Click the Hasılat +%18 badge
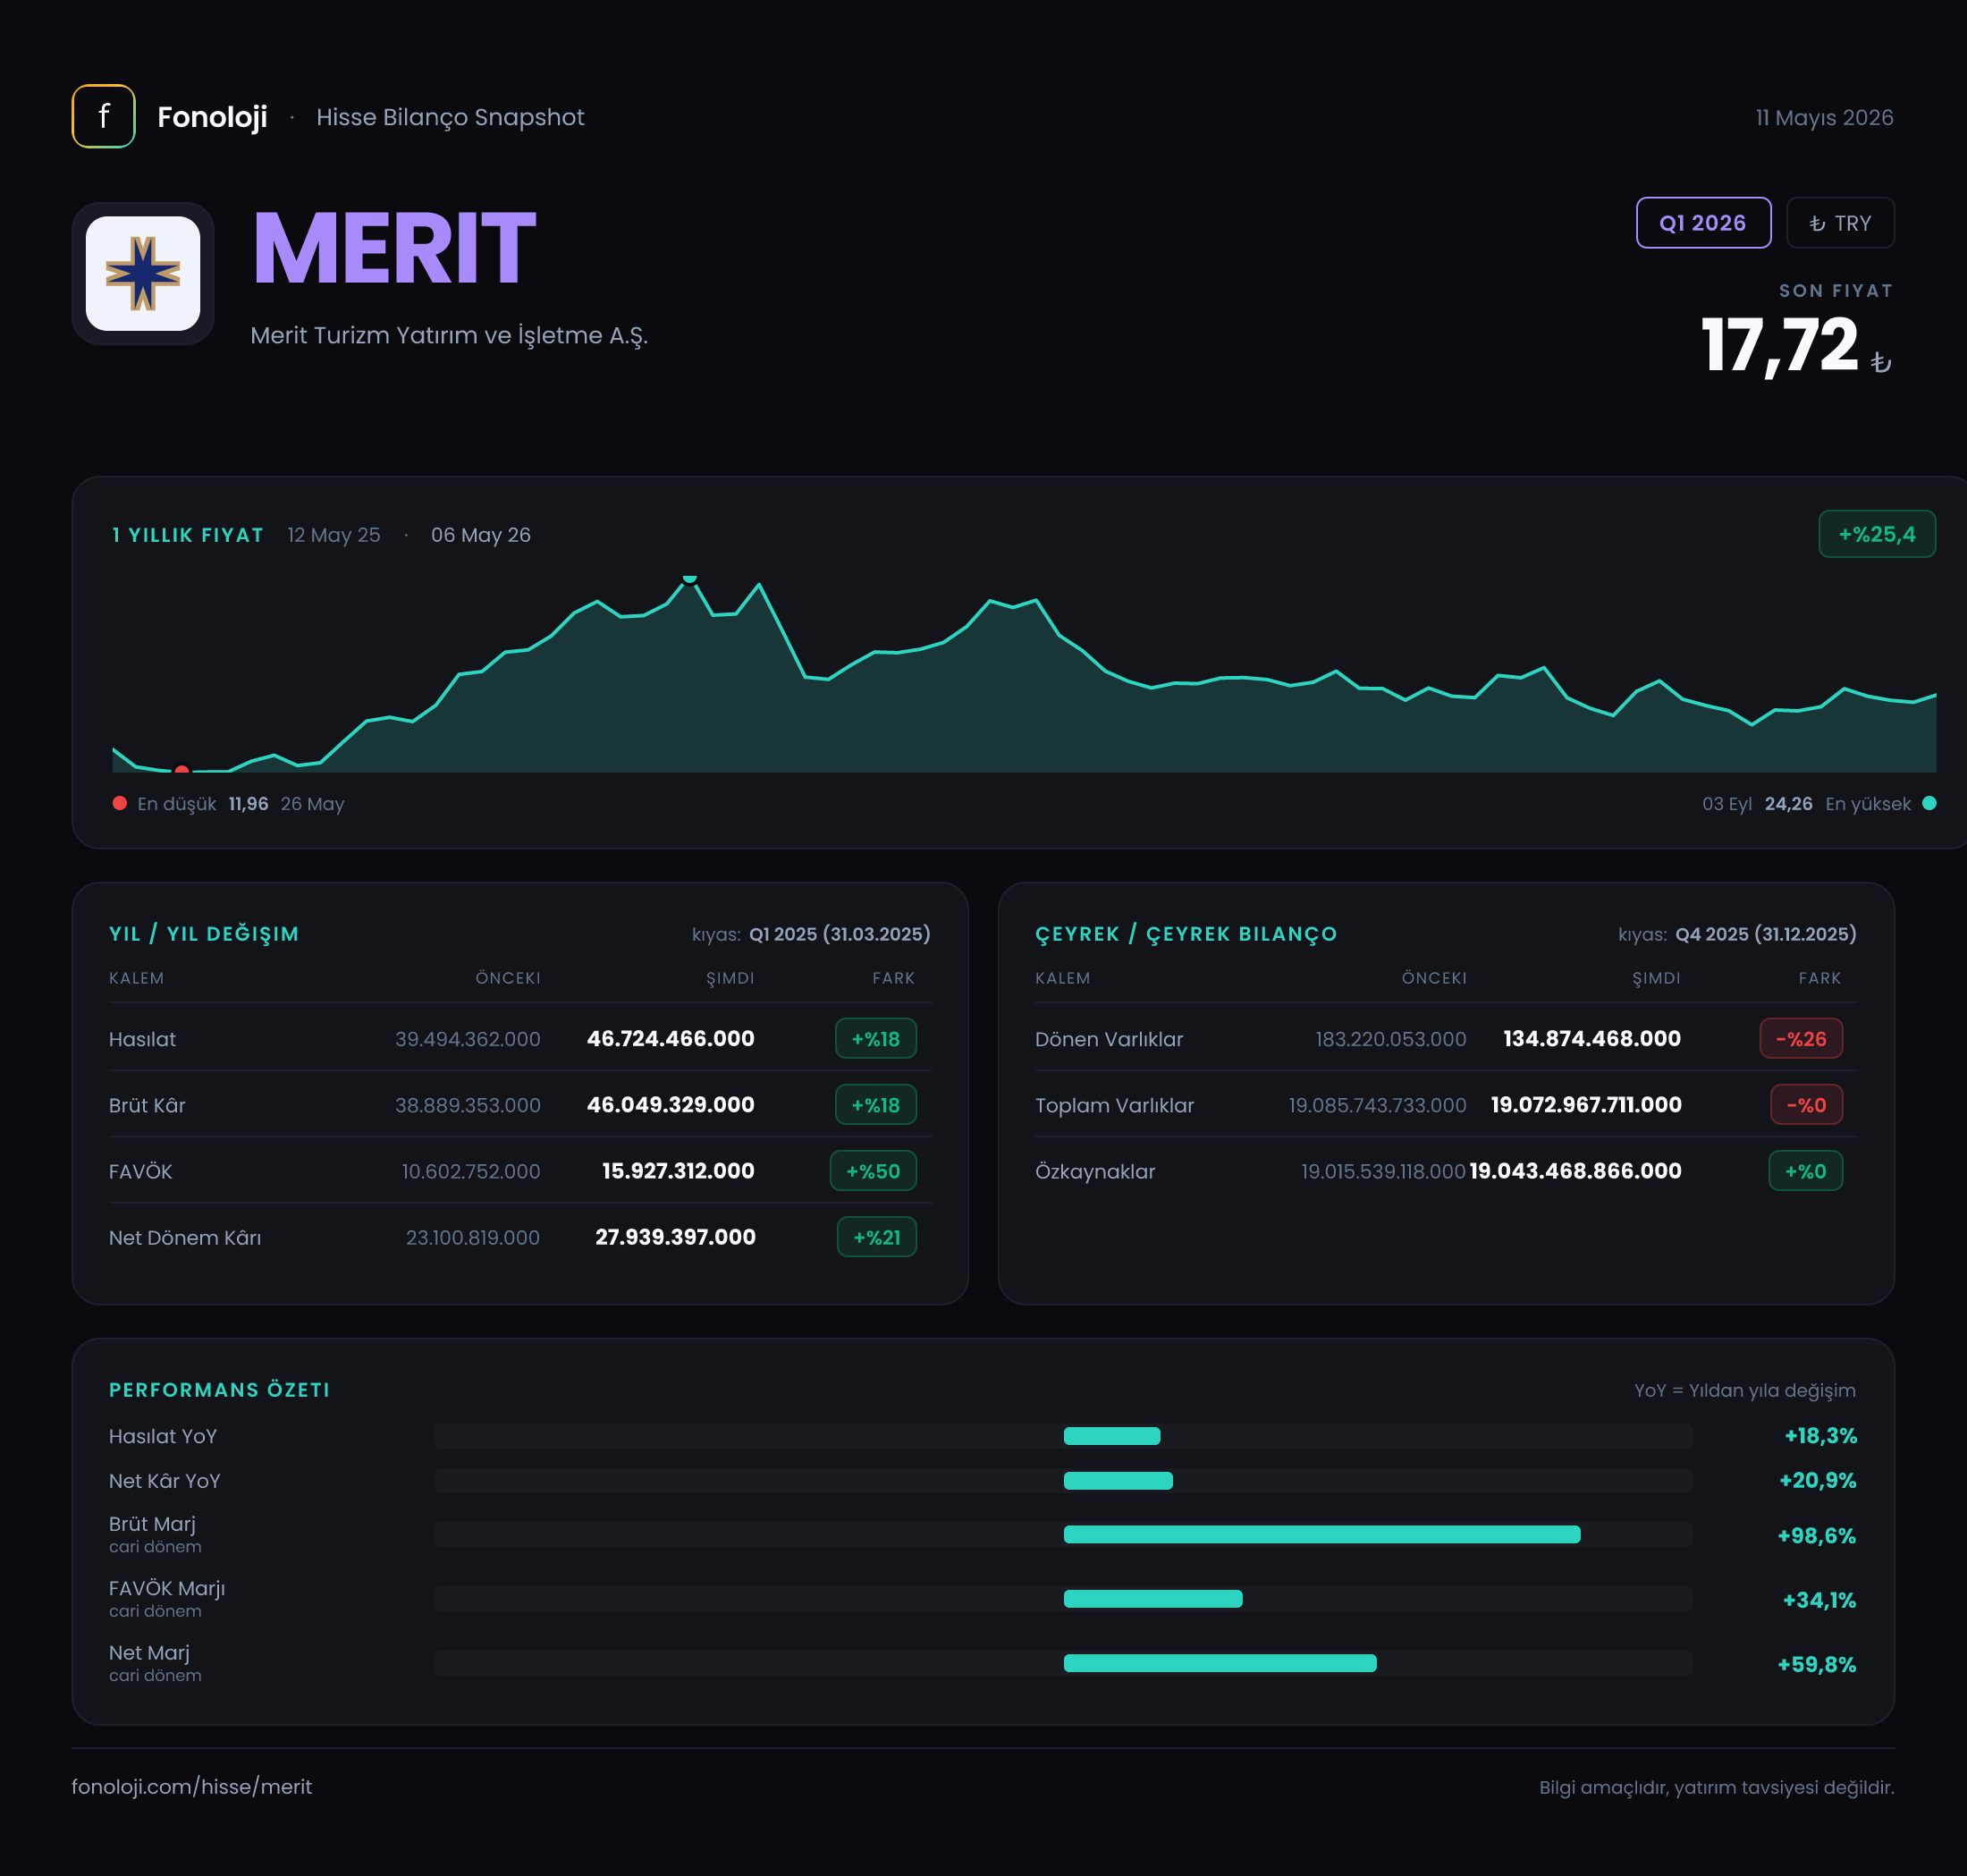1967x1876 pixels. pyautogui.click(x=876, y=1038)
